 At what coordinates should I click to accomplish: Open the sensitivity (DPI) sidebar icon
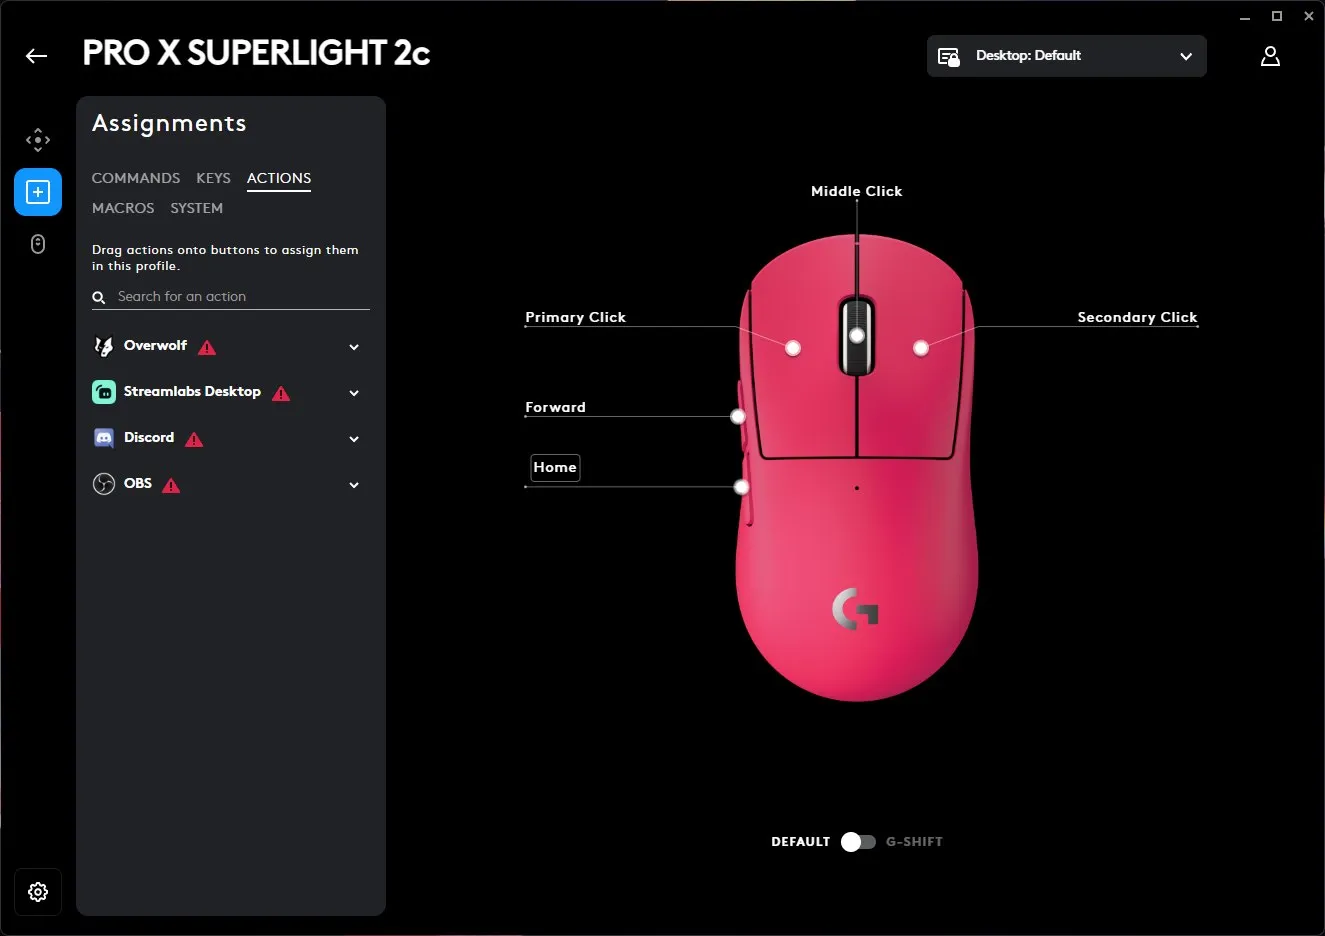pos(38,140)
